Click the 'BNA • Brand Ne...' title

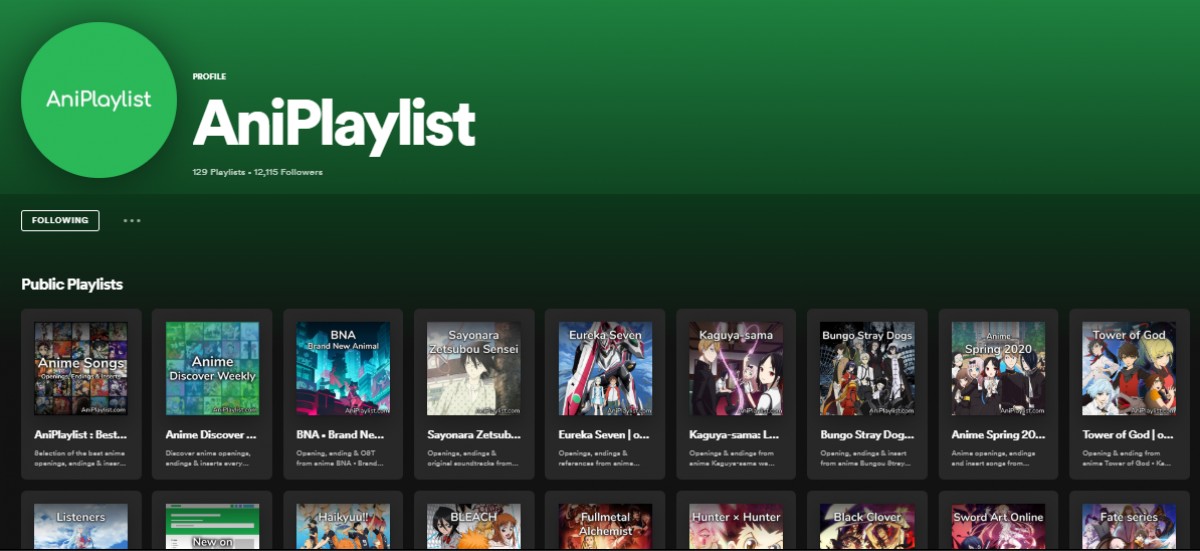tap(342, 435)
